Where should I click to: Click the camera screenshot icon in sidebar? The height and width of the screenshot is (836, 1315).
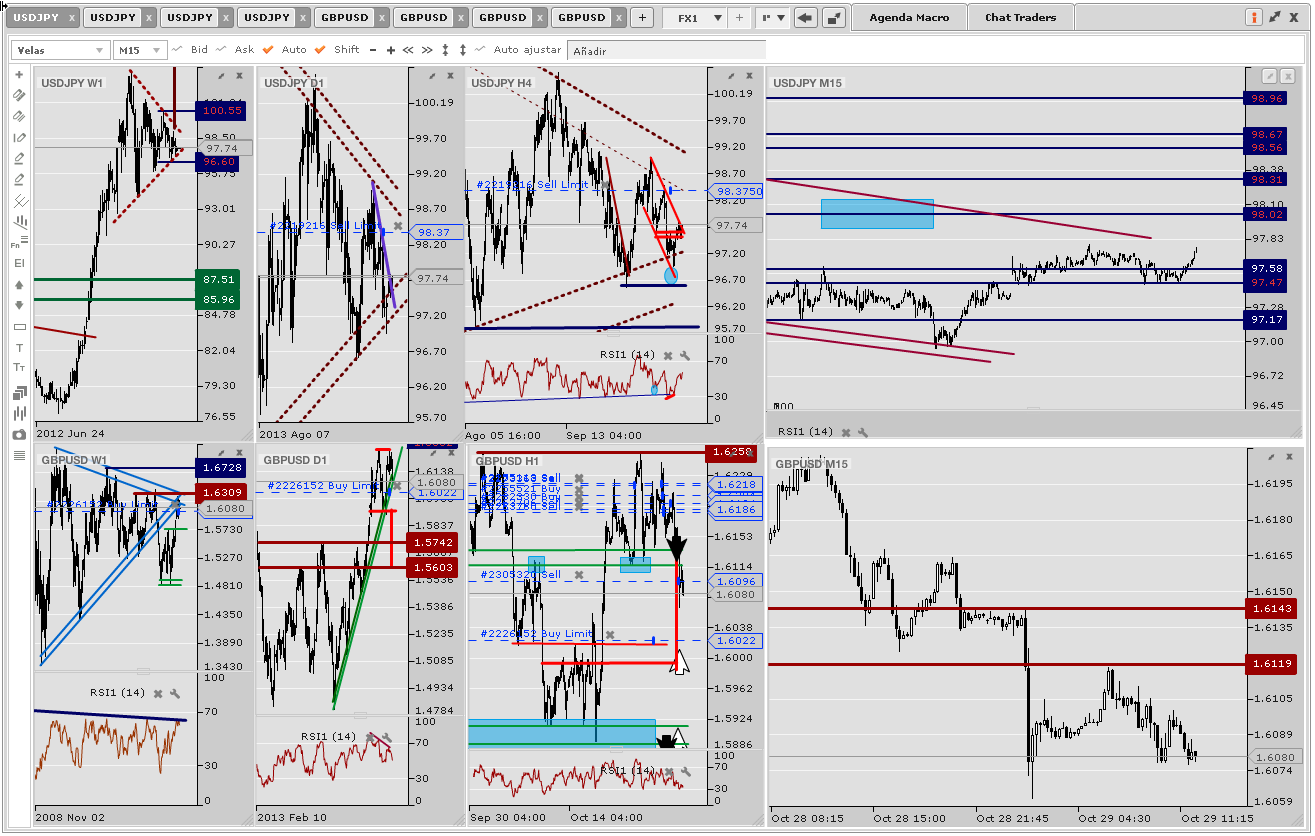19,435
